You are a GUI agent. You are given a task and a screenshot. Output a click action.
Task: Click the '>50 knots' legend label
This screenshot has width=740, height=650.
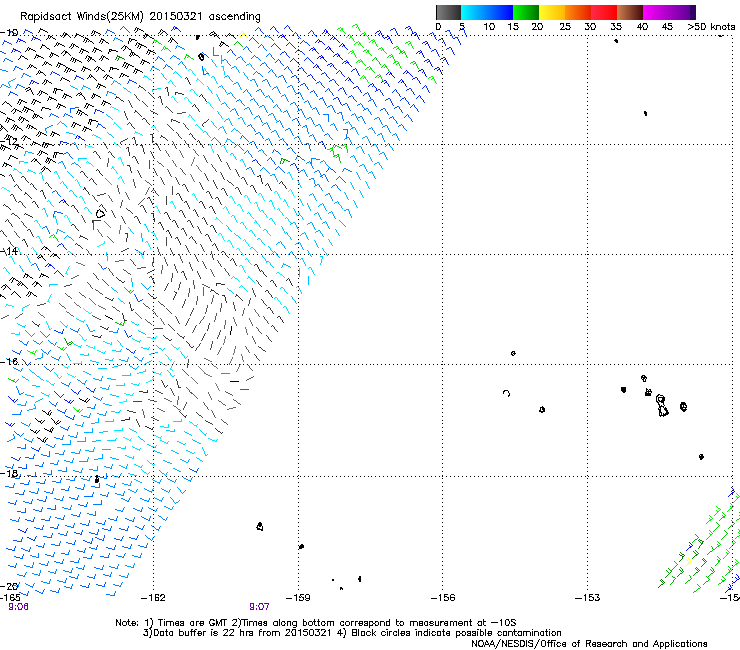(711, 27)
